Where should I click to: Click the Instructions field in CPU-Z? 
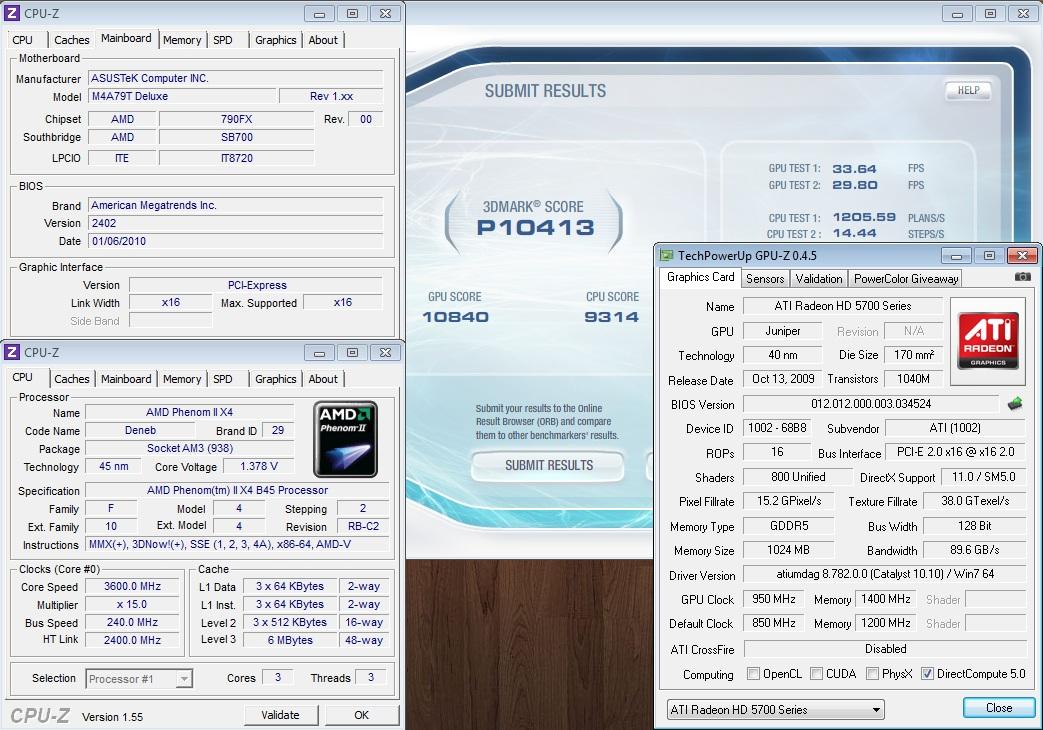pyautogui.click(x=237, y=544)
